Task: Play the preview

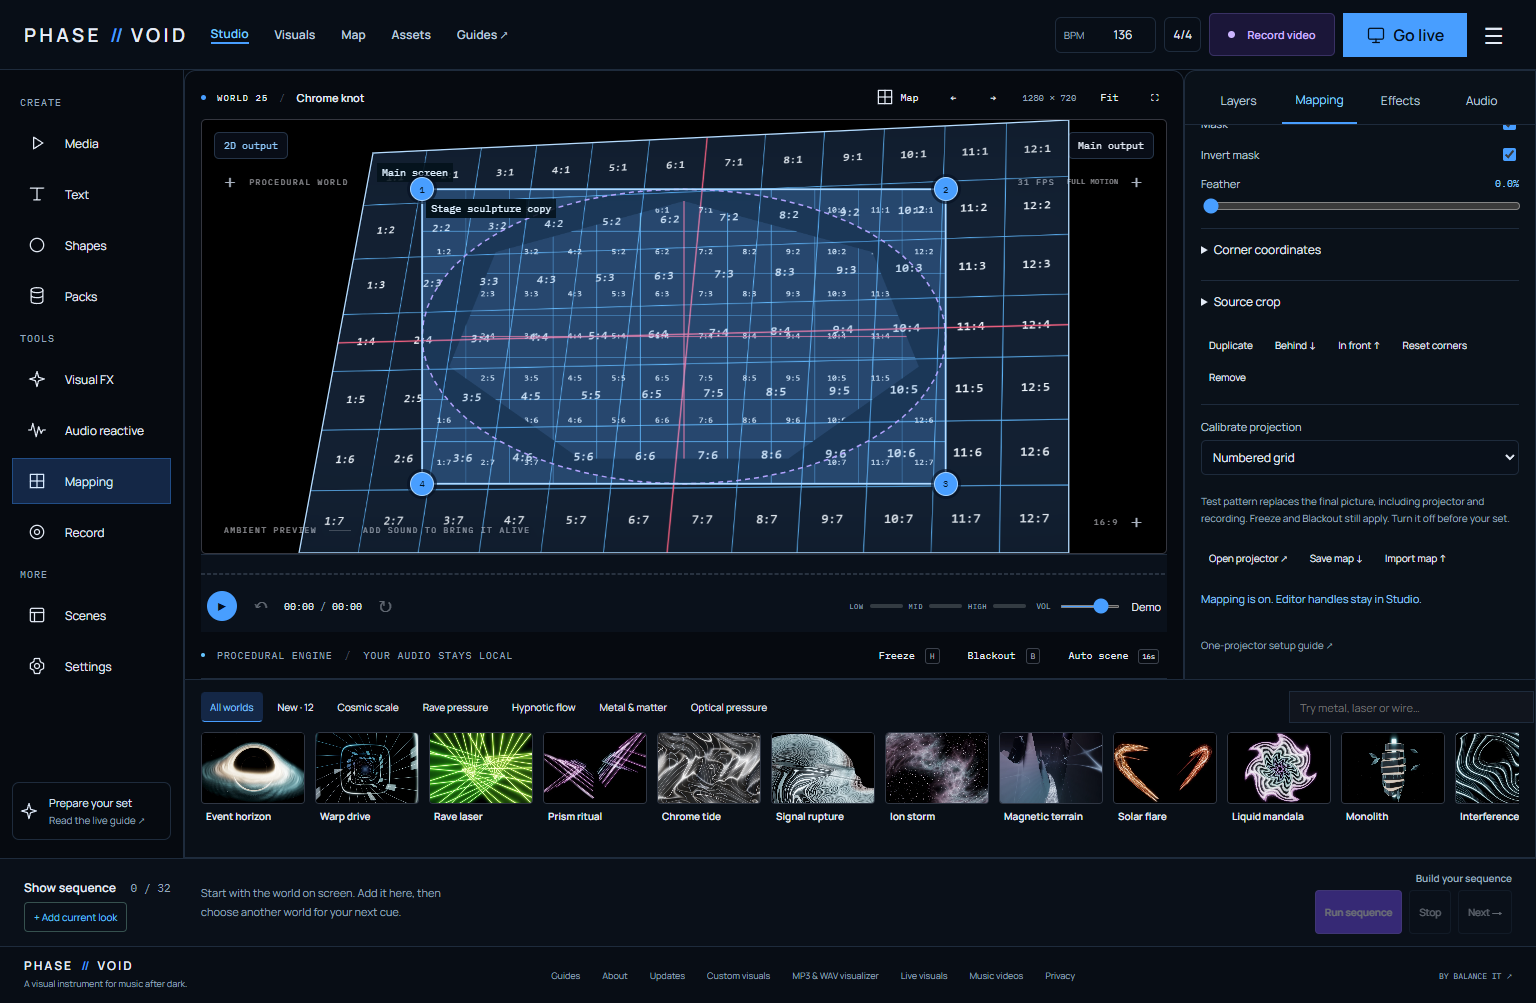Action: tap(222, 606)
